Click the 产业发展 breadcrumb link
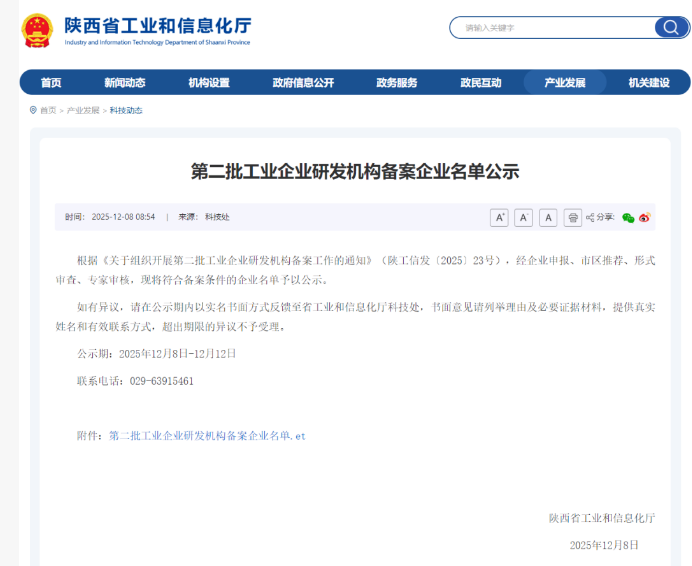The width and height of the screenshot is (692, 566). coord(83,110)
